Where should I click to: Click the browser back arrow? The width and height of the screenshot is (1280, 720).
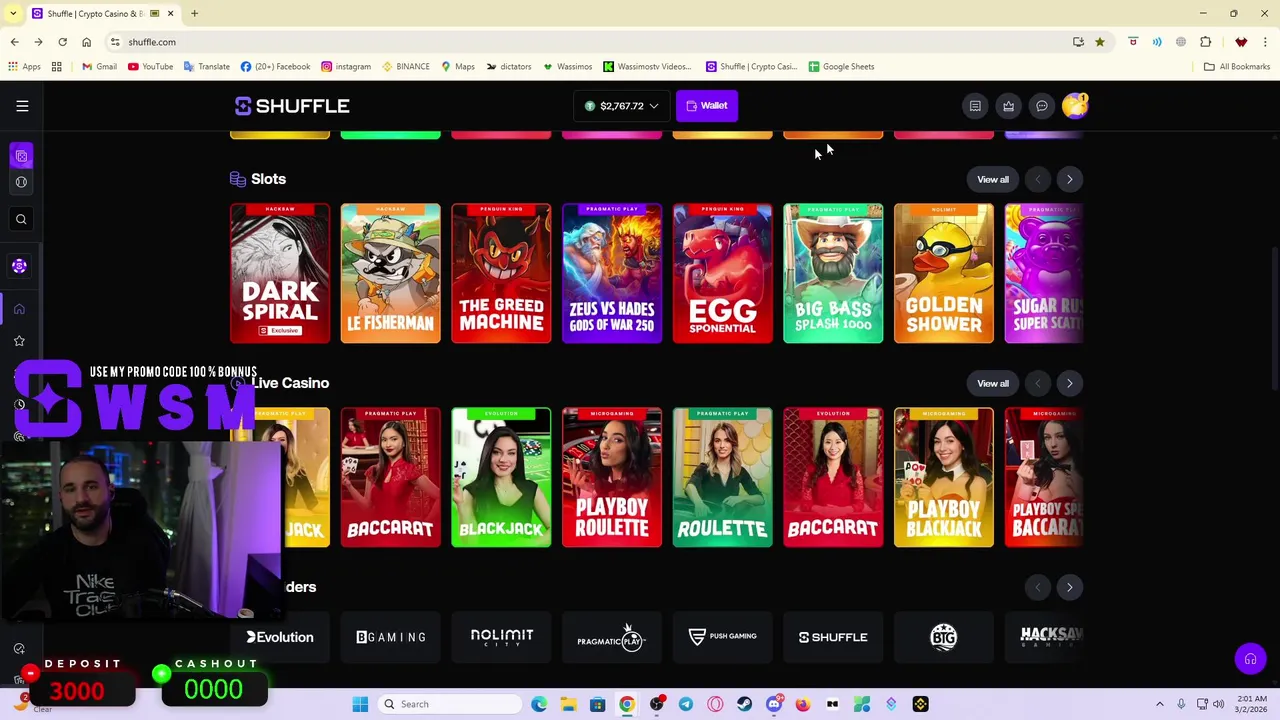point(14,42)
